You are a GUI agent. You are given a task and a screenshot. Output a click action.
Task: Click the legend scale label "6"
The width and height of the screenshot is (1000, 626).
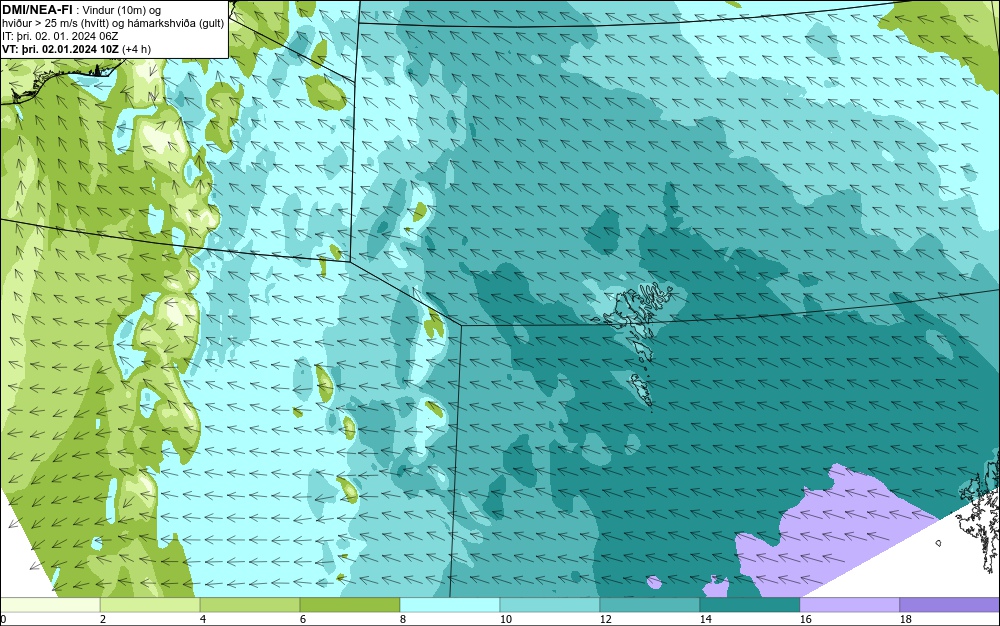pyautogui.click(x=302, y=619)
